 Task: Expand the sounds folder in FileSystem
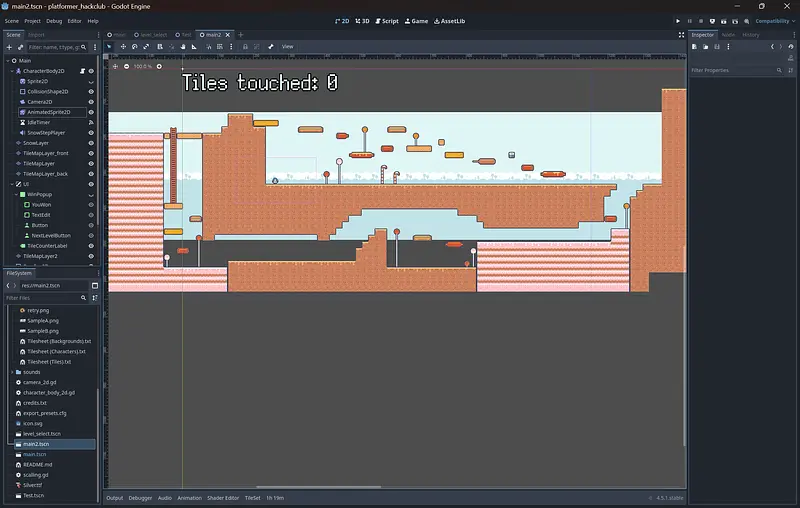point(12,371)
